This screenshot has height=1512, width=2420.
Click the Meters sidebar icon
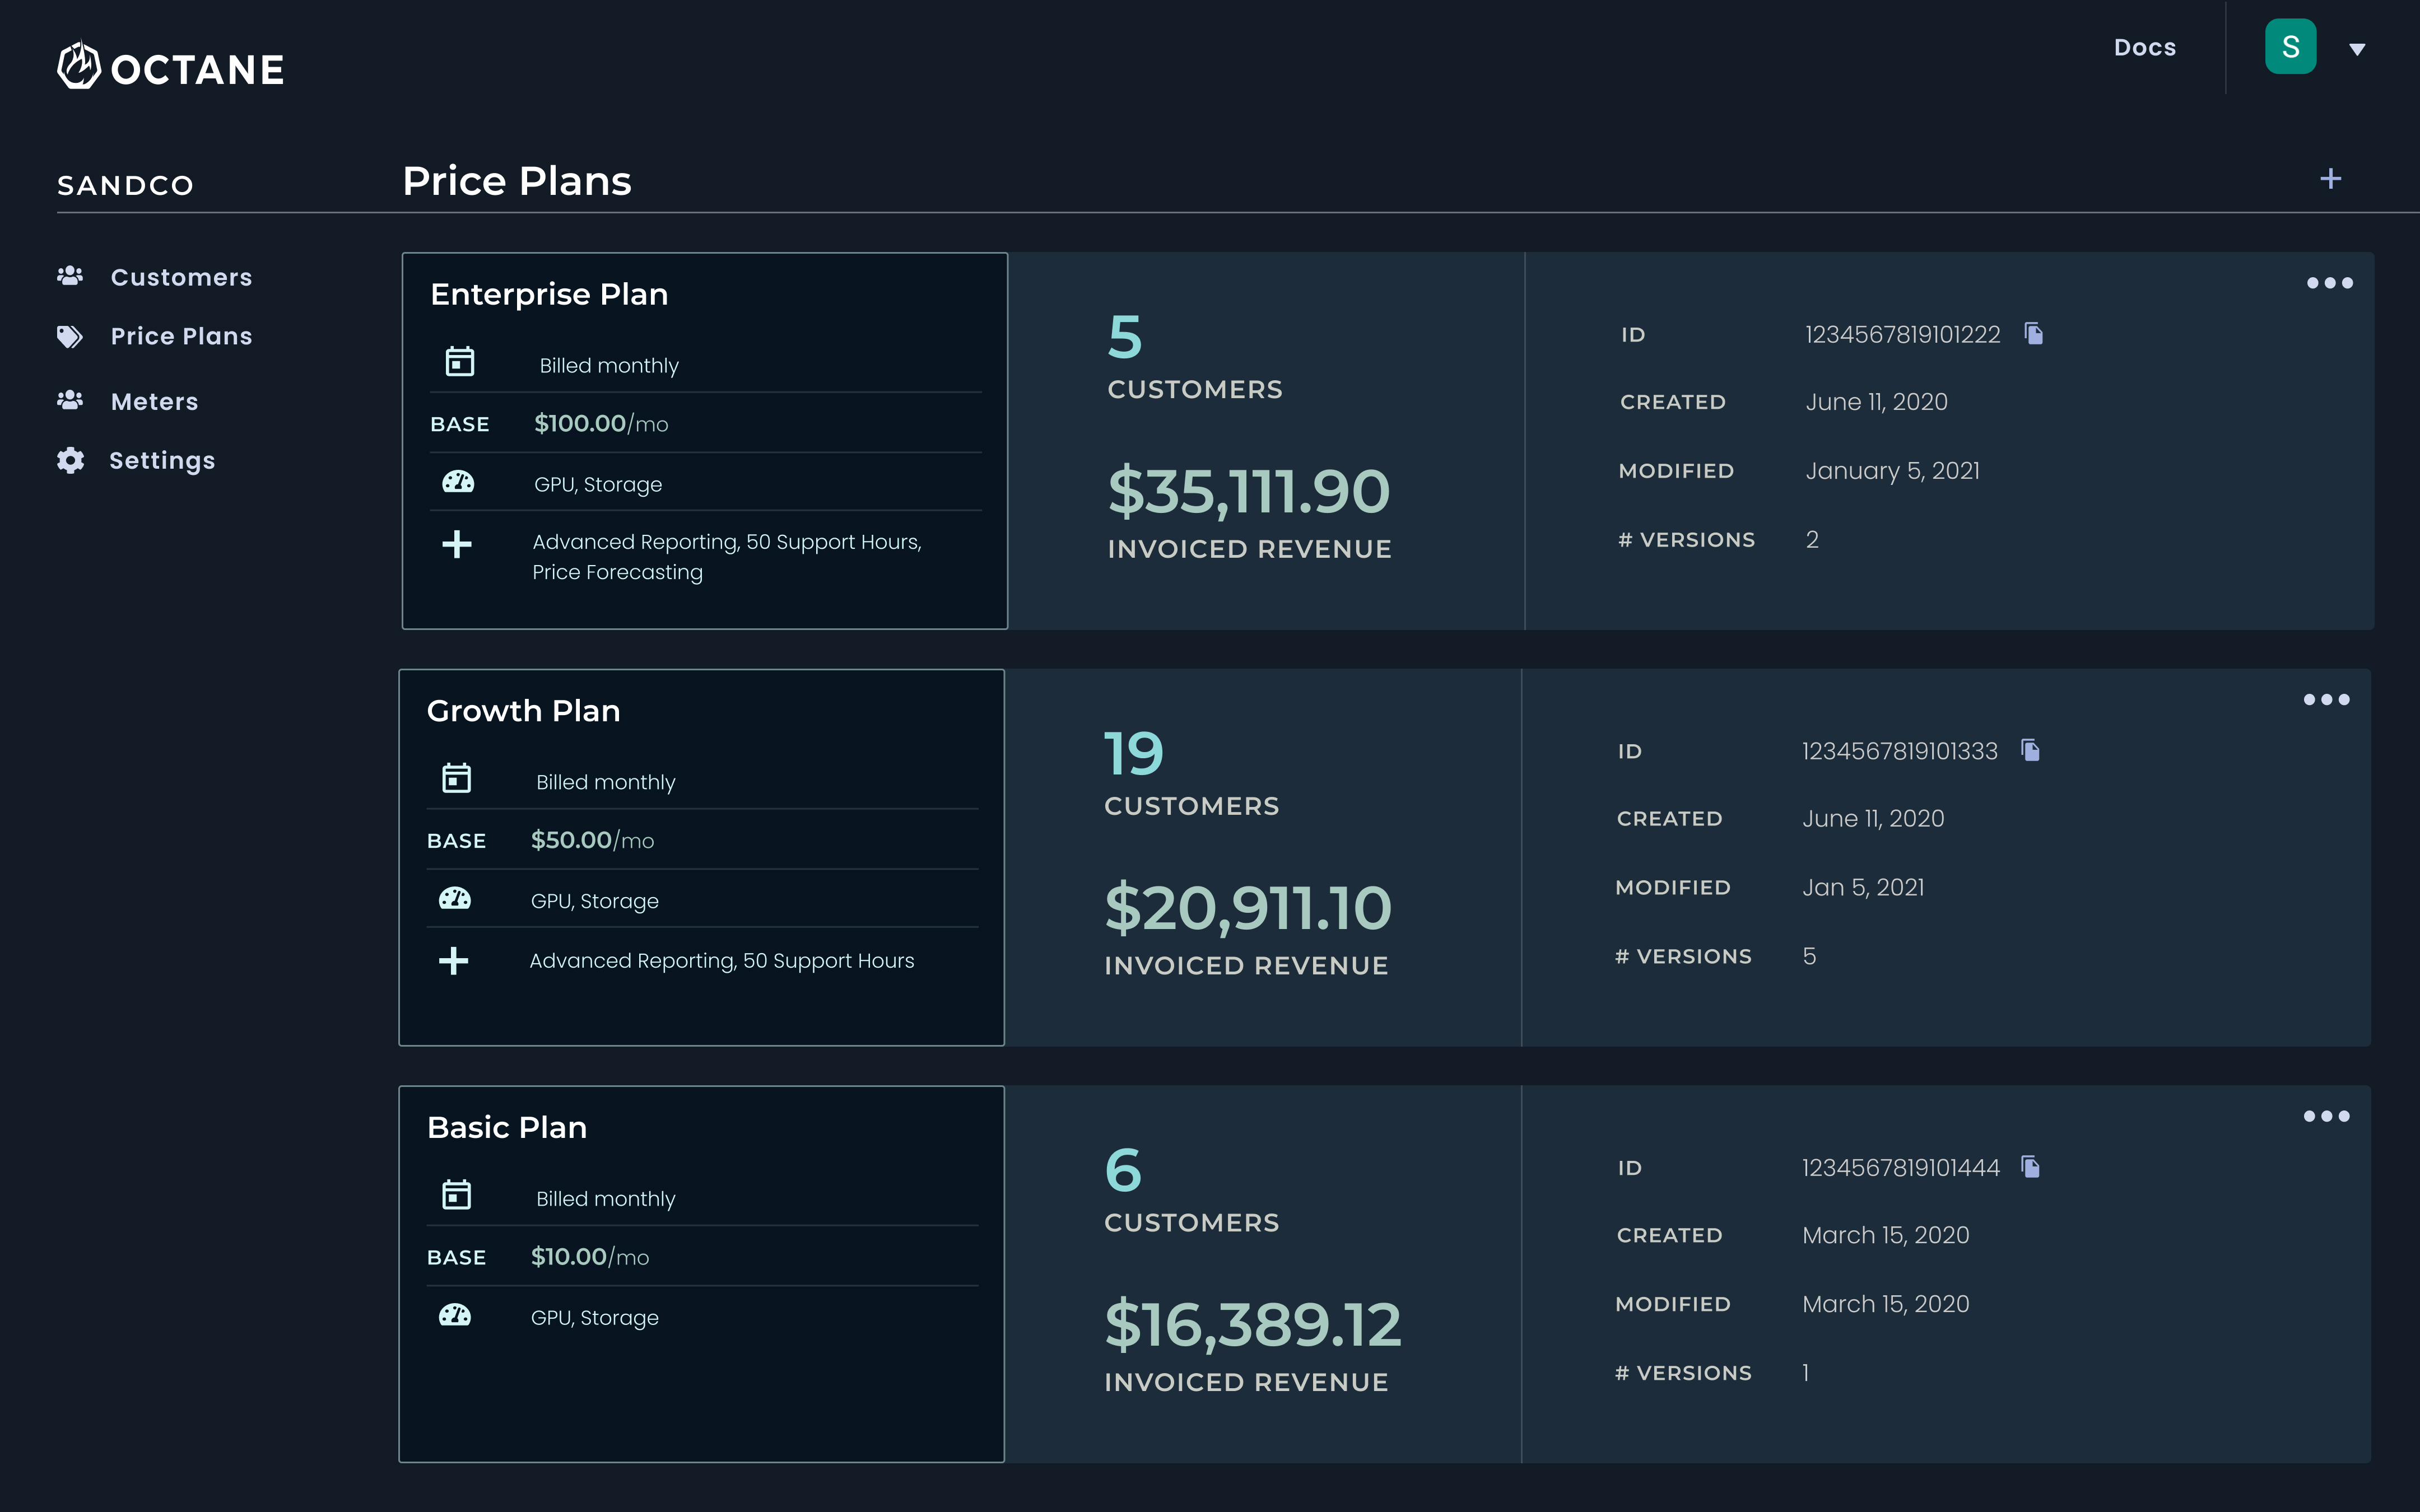click(x=70, y=401)
